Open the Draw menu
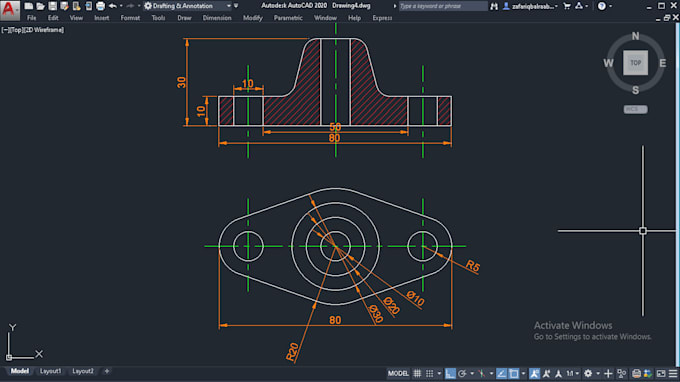This screenshot has height=382, width=680. point(184,18)
